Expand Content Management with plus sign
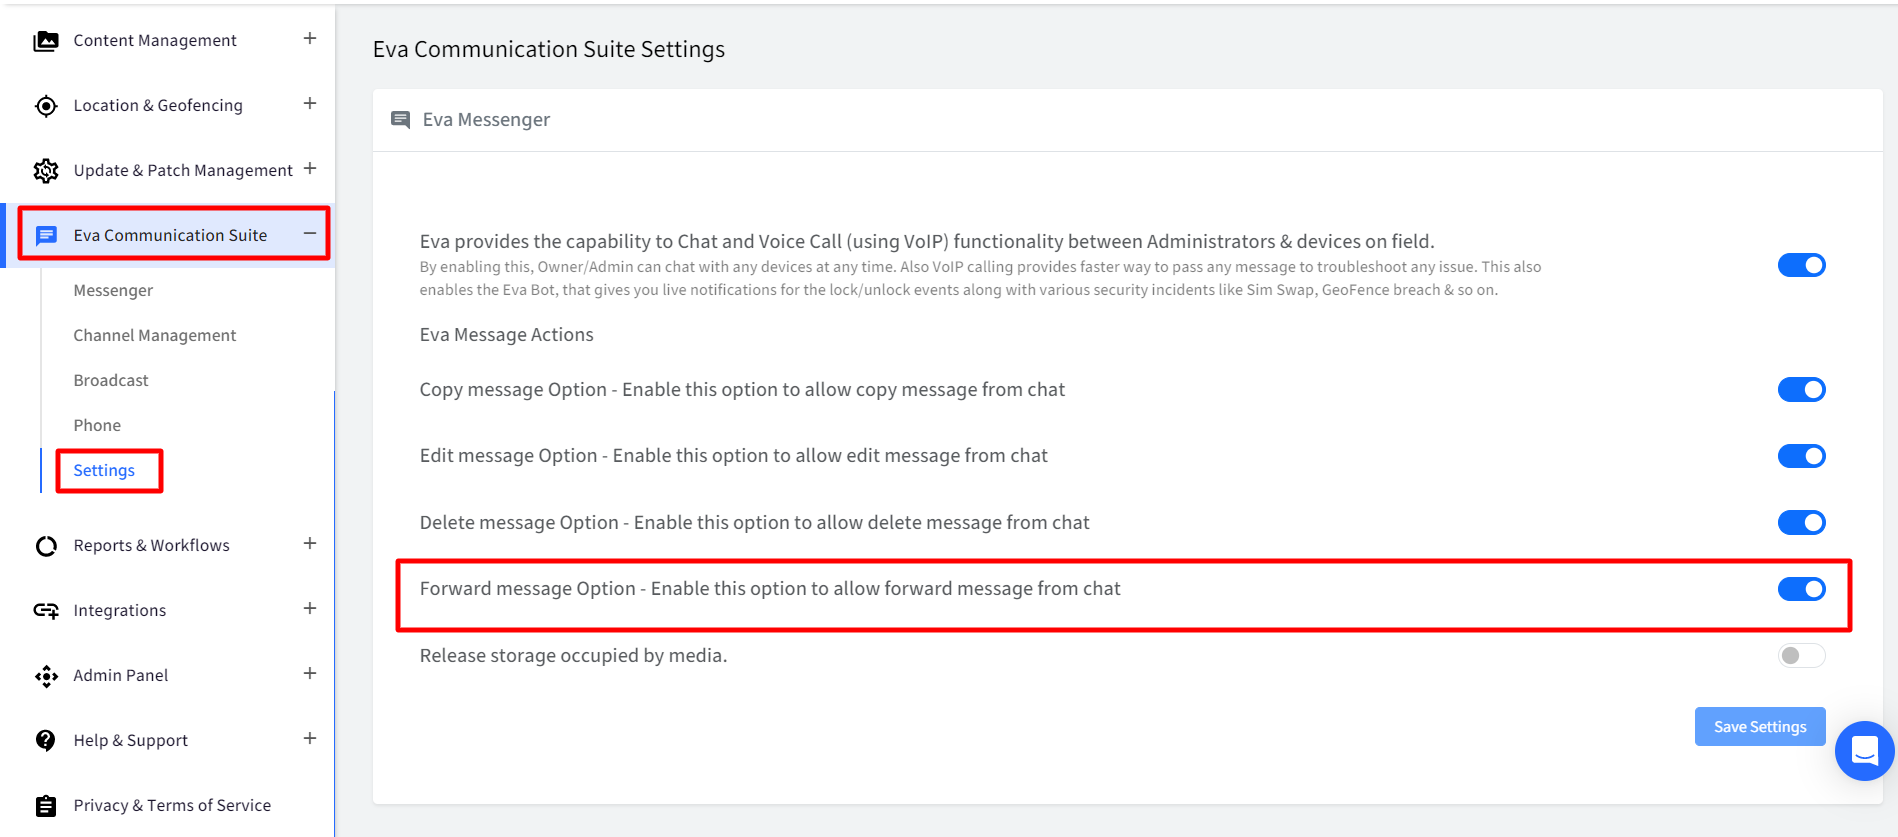 click(310, 38)
